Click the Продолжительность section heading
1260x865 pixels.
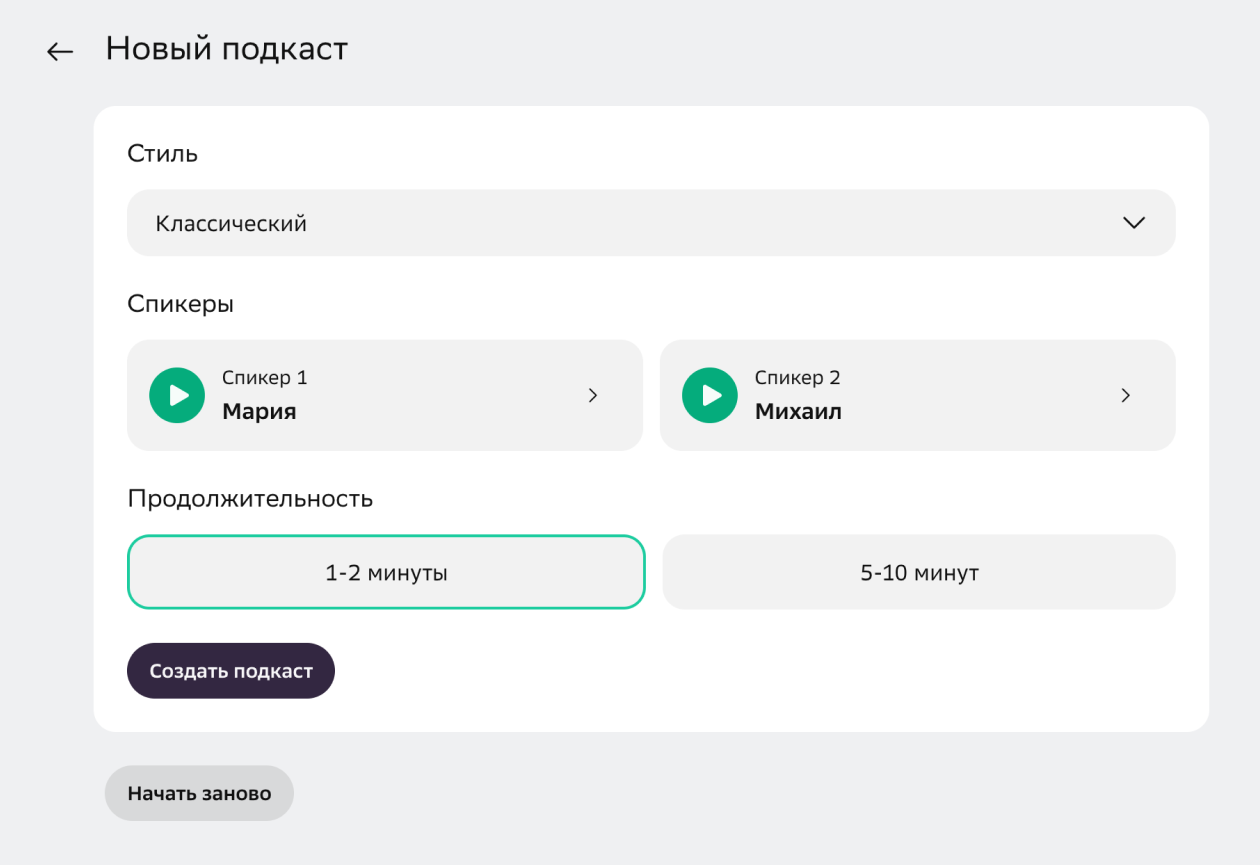pos(250,498)
